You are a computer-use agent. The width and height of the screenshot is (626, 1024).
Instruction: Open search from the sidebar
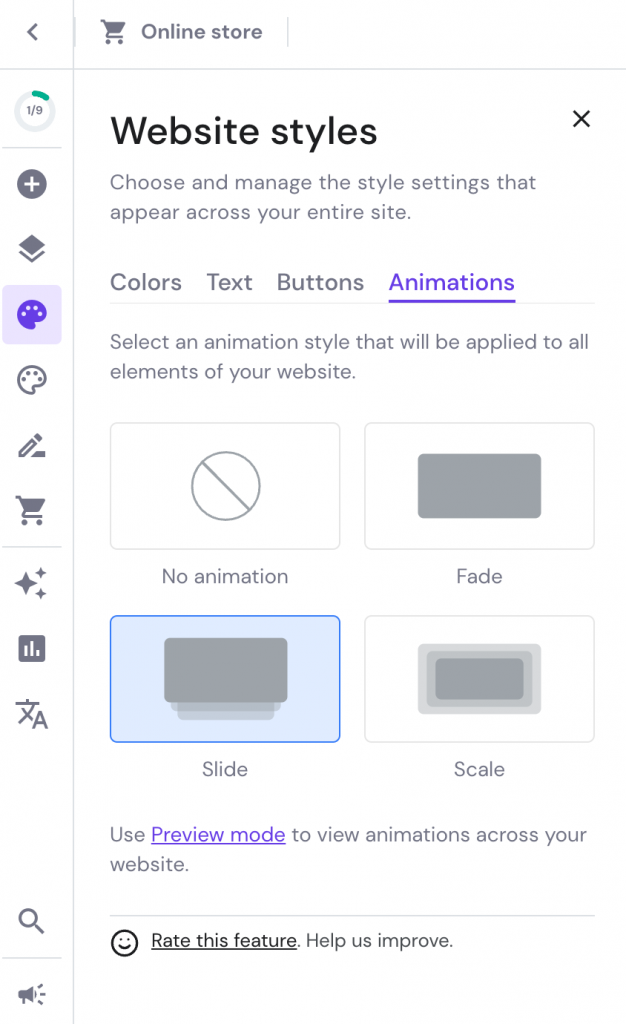(x=31, y=921)
